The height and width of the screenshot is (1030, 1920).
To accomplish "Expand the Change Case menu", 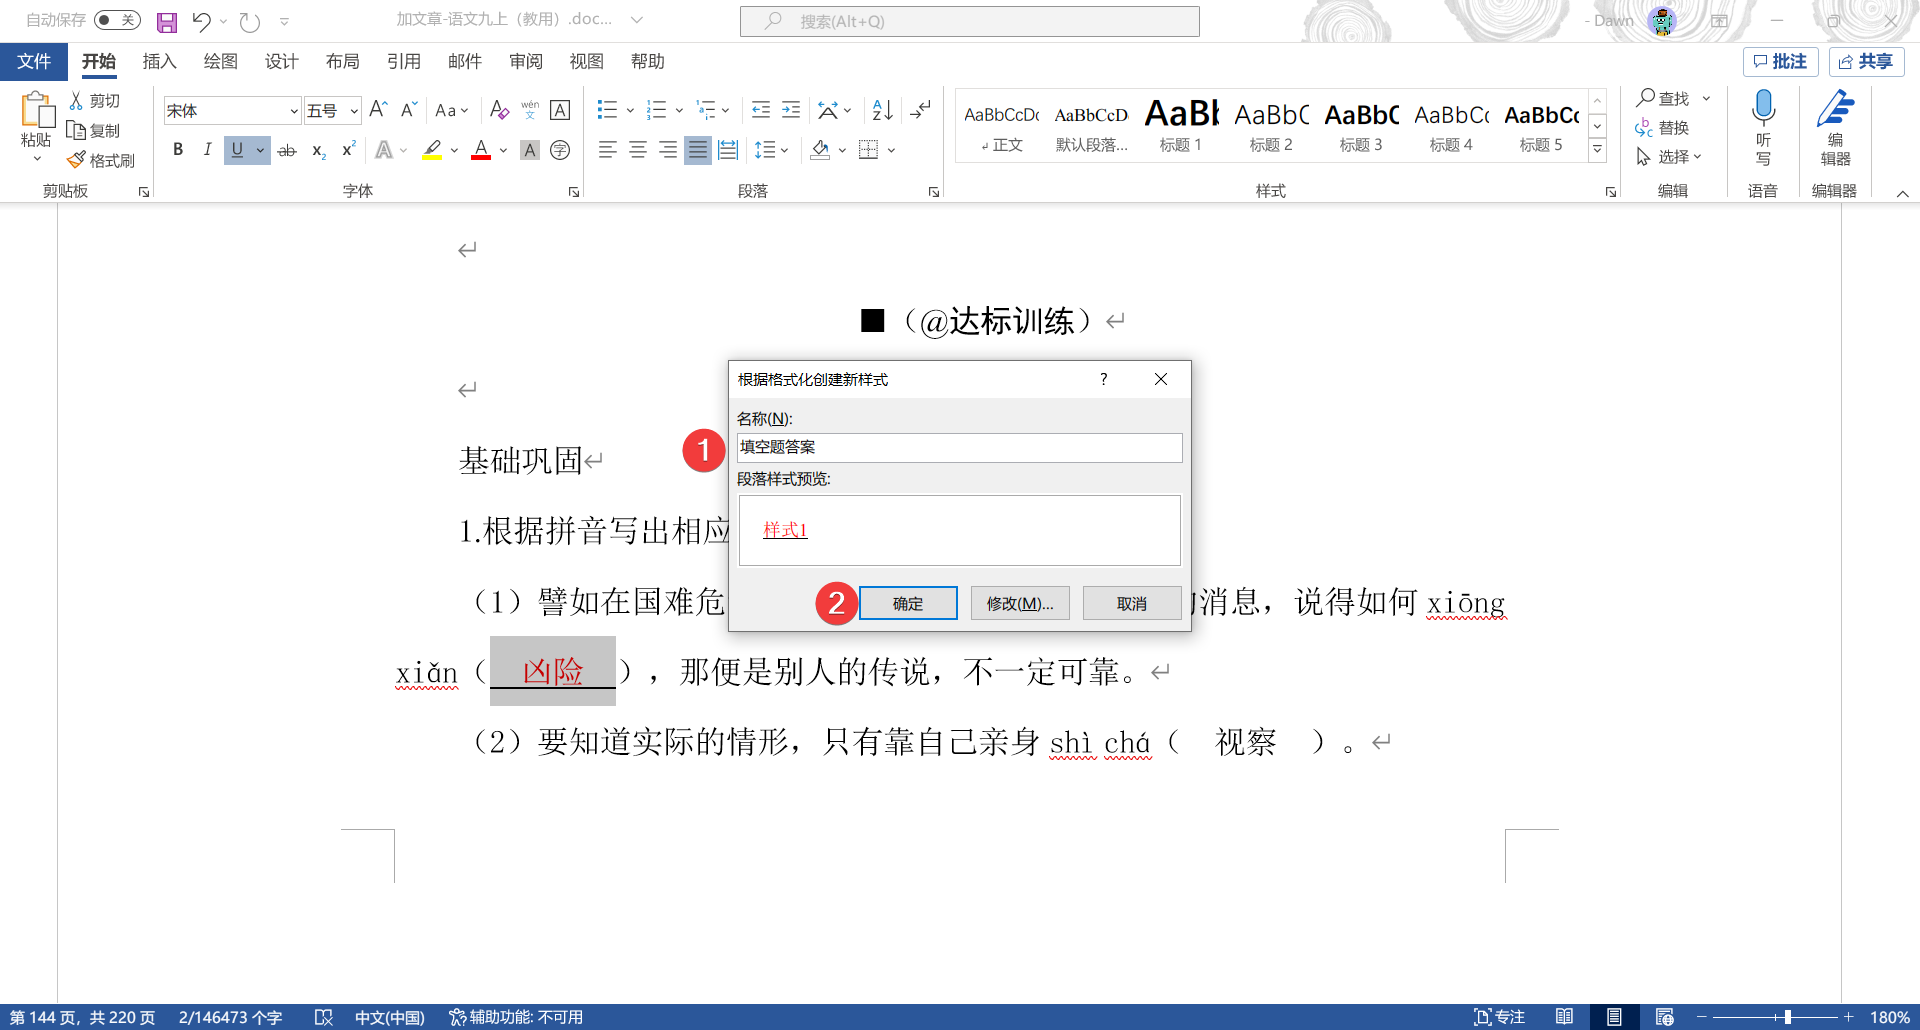I will [452, 110].
